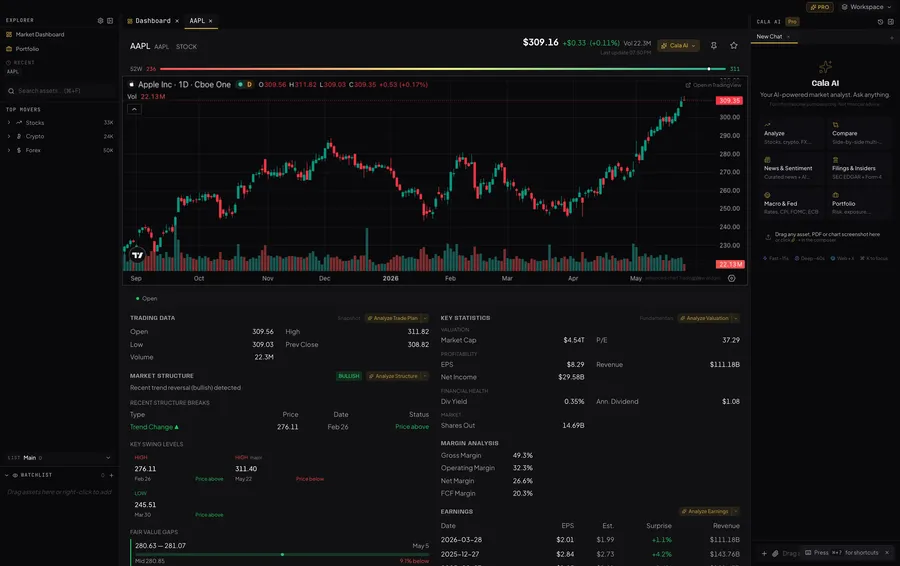Select Deep mode in Cala AI
This screenshot has width=900, height=566.
pos(809,258)
